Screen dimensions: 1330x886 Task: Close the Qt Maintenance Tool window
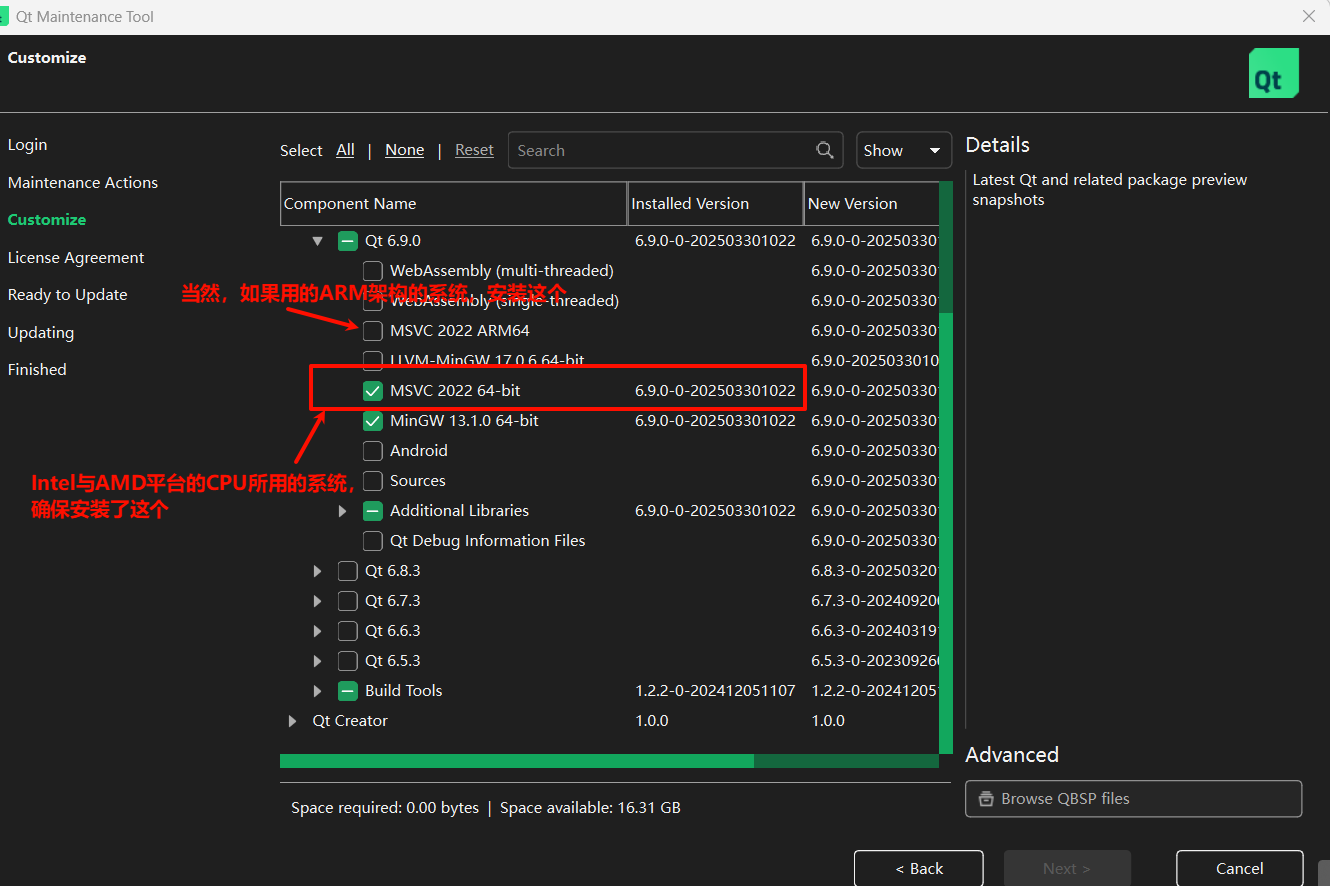[x=1309, y=17]
